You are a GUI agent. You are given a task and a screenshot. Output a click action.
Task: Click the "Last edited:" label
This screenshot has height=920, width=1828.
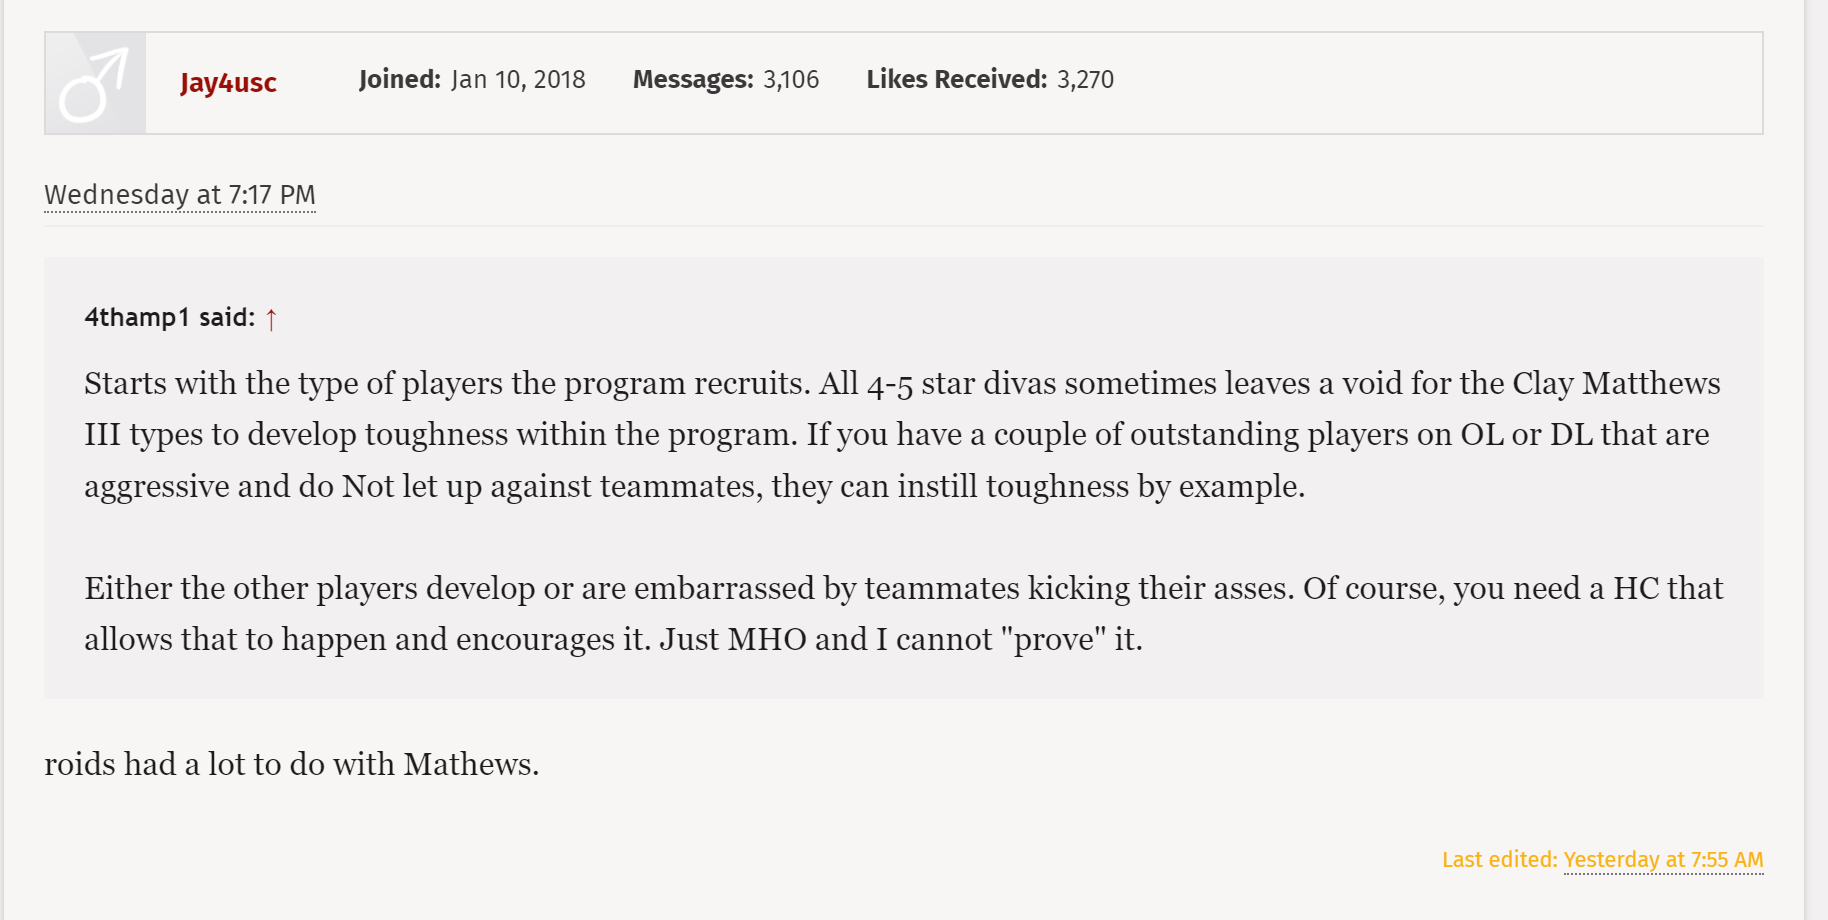pos(1499,860)
